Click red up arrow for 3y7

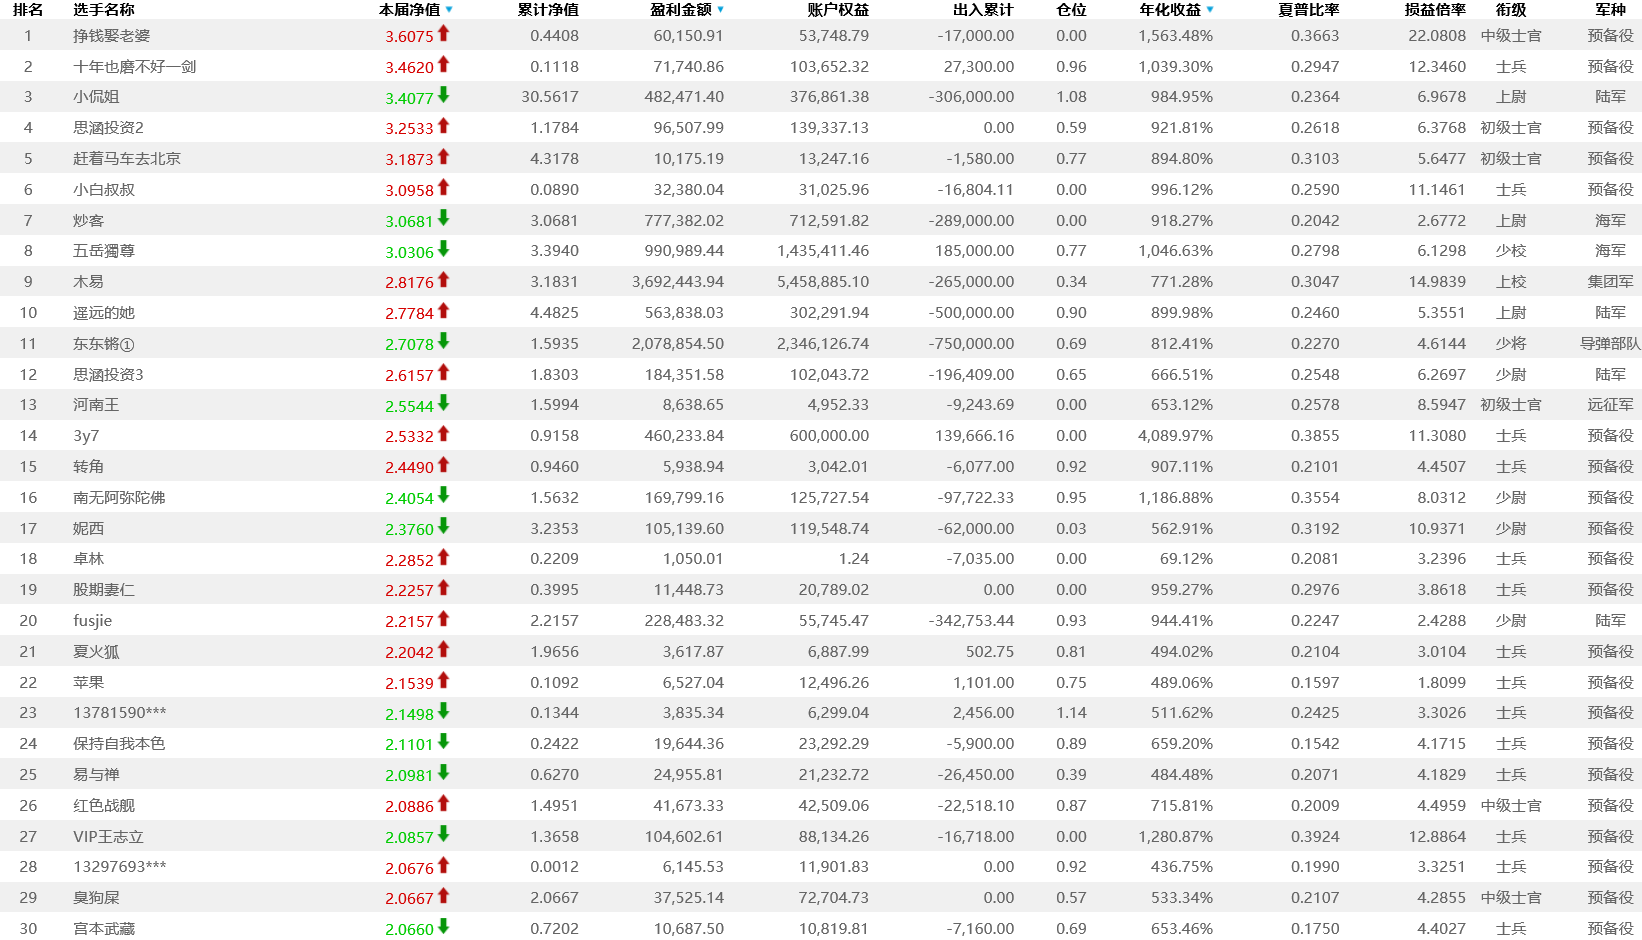pyautogui.click(x=443, y=434)
